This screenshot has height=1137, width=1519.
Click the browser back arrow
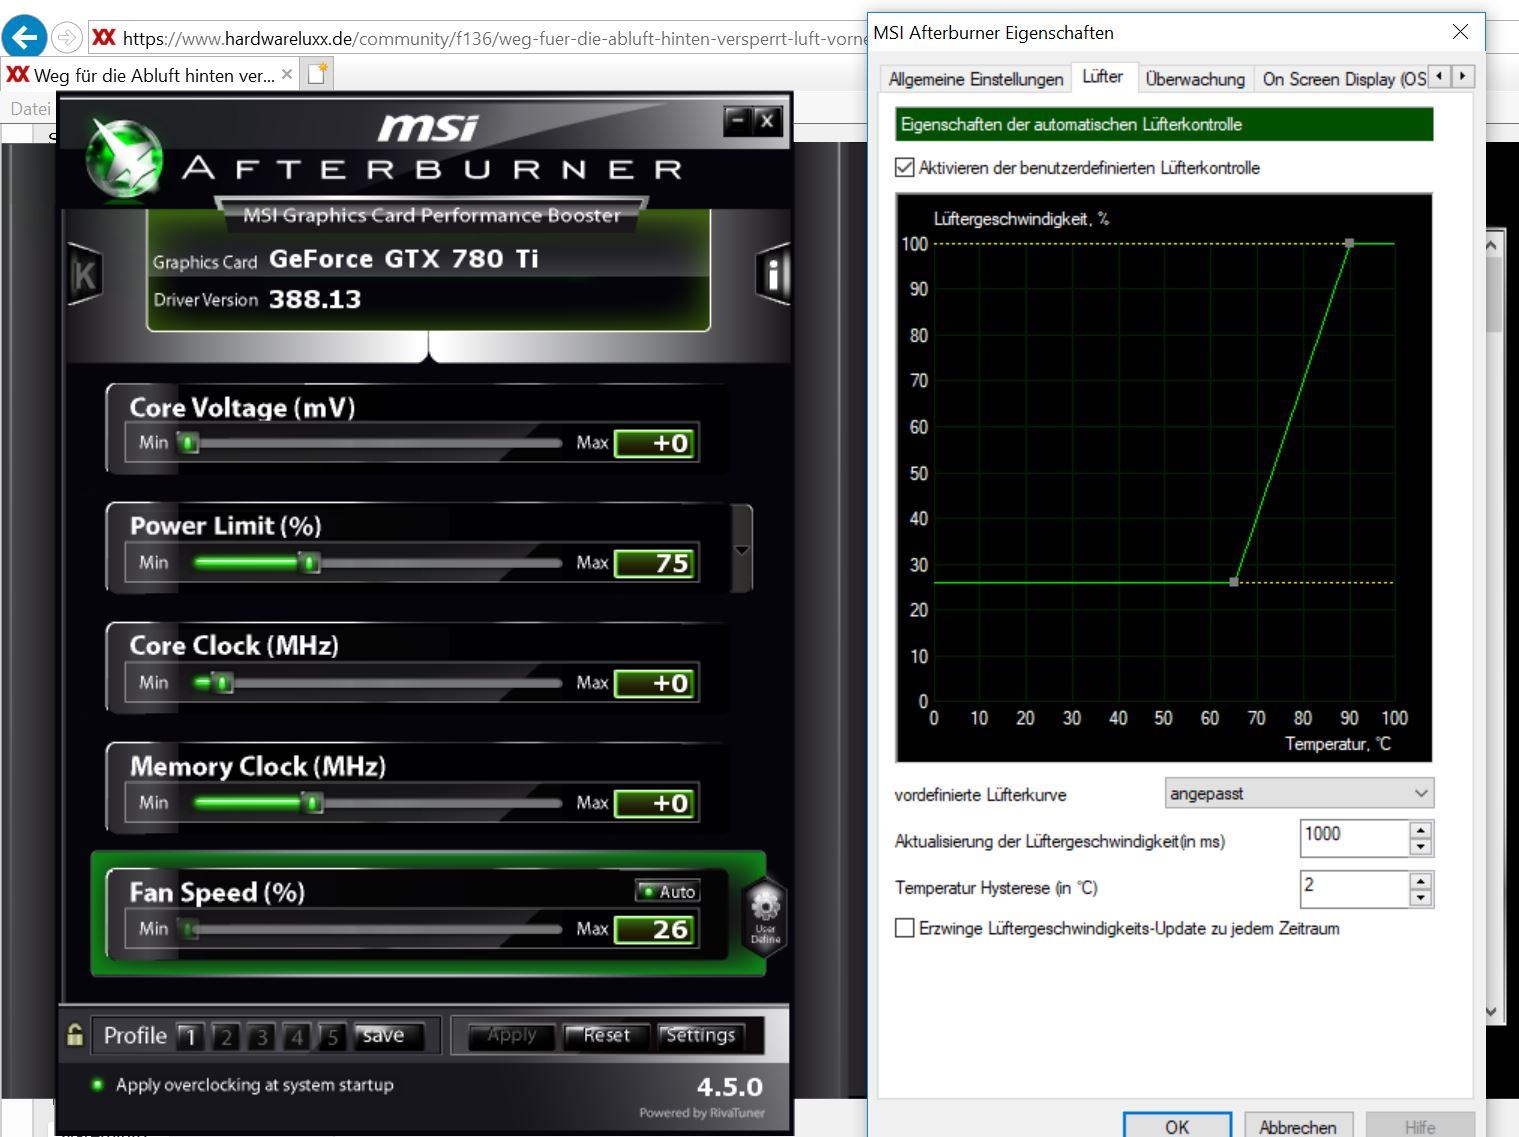[x=24, y=38]
